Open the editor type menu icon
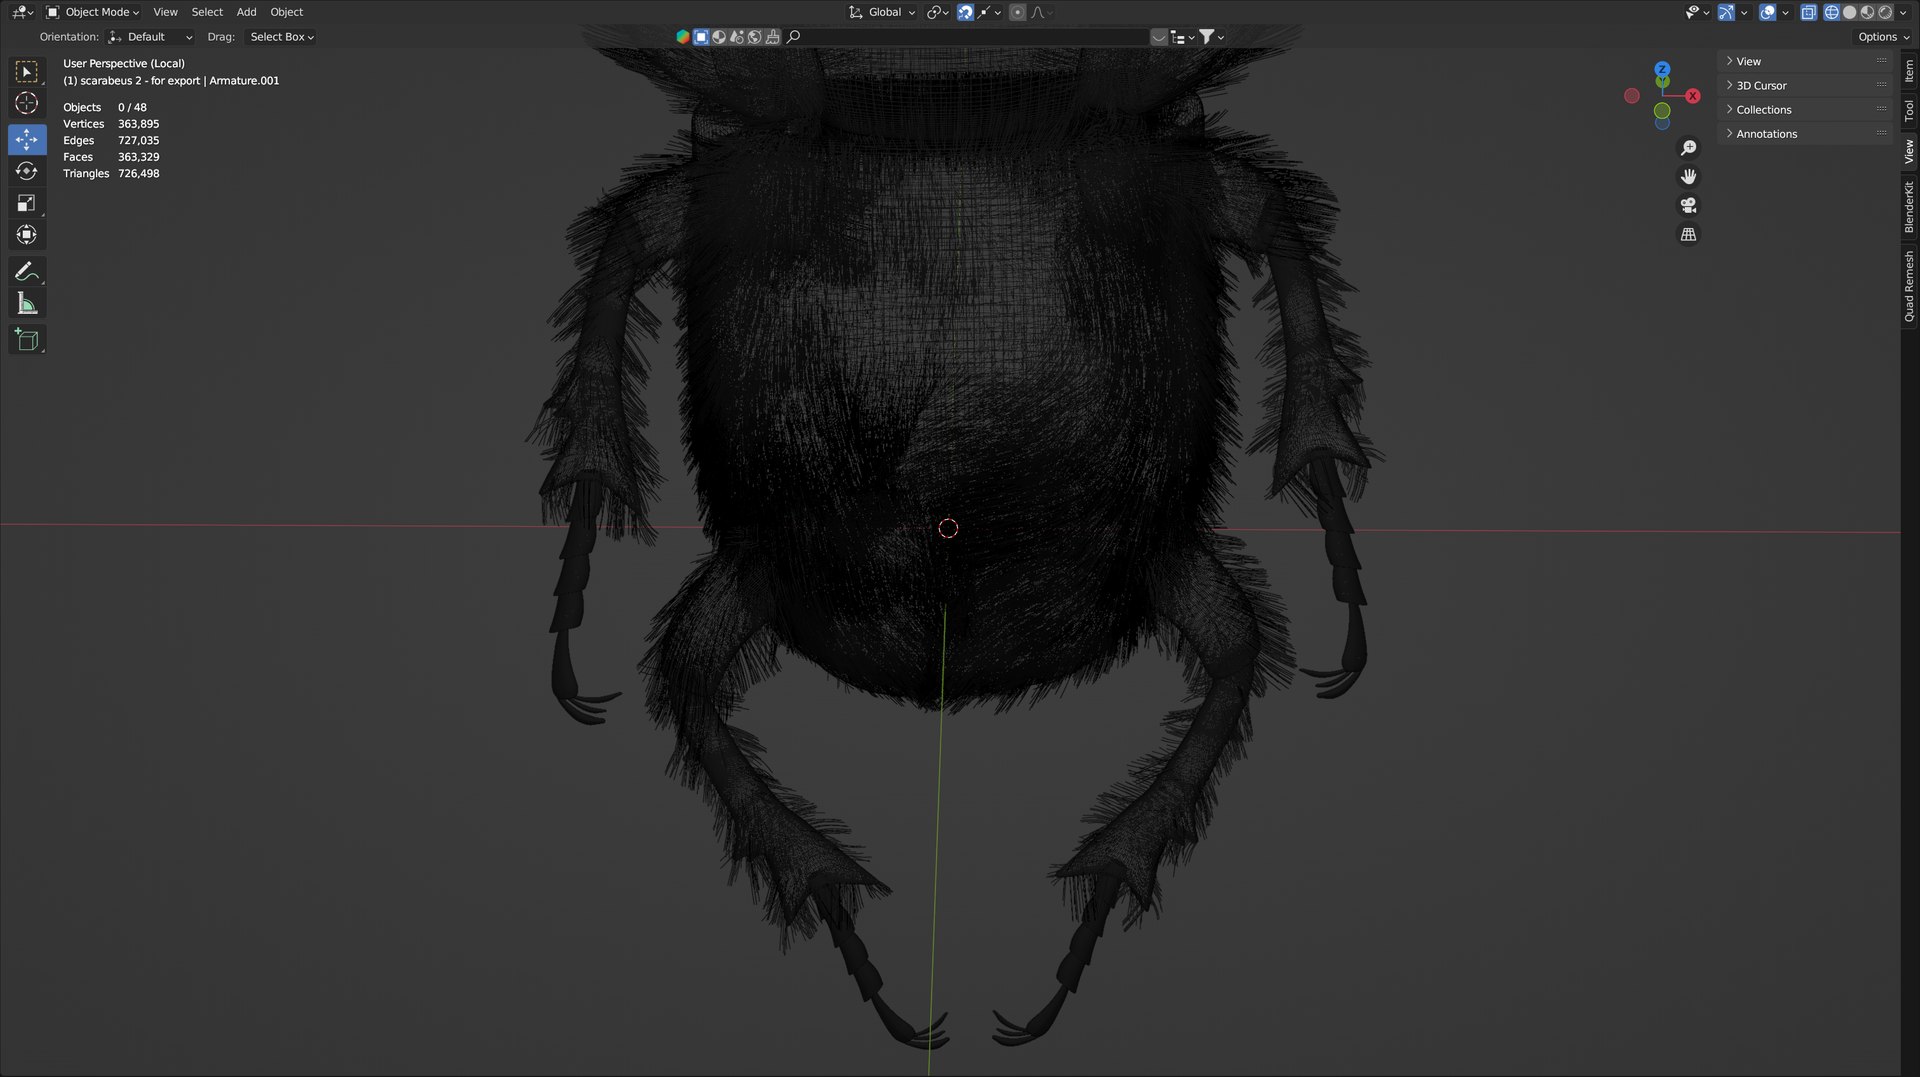Image resolution: width=1920 pixels, height=1077 pixels. [22, 12]
